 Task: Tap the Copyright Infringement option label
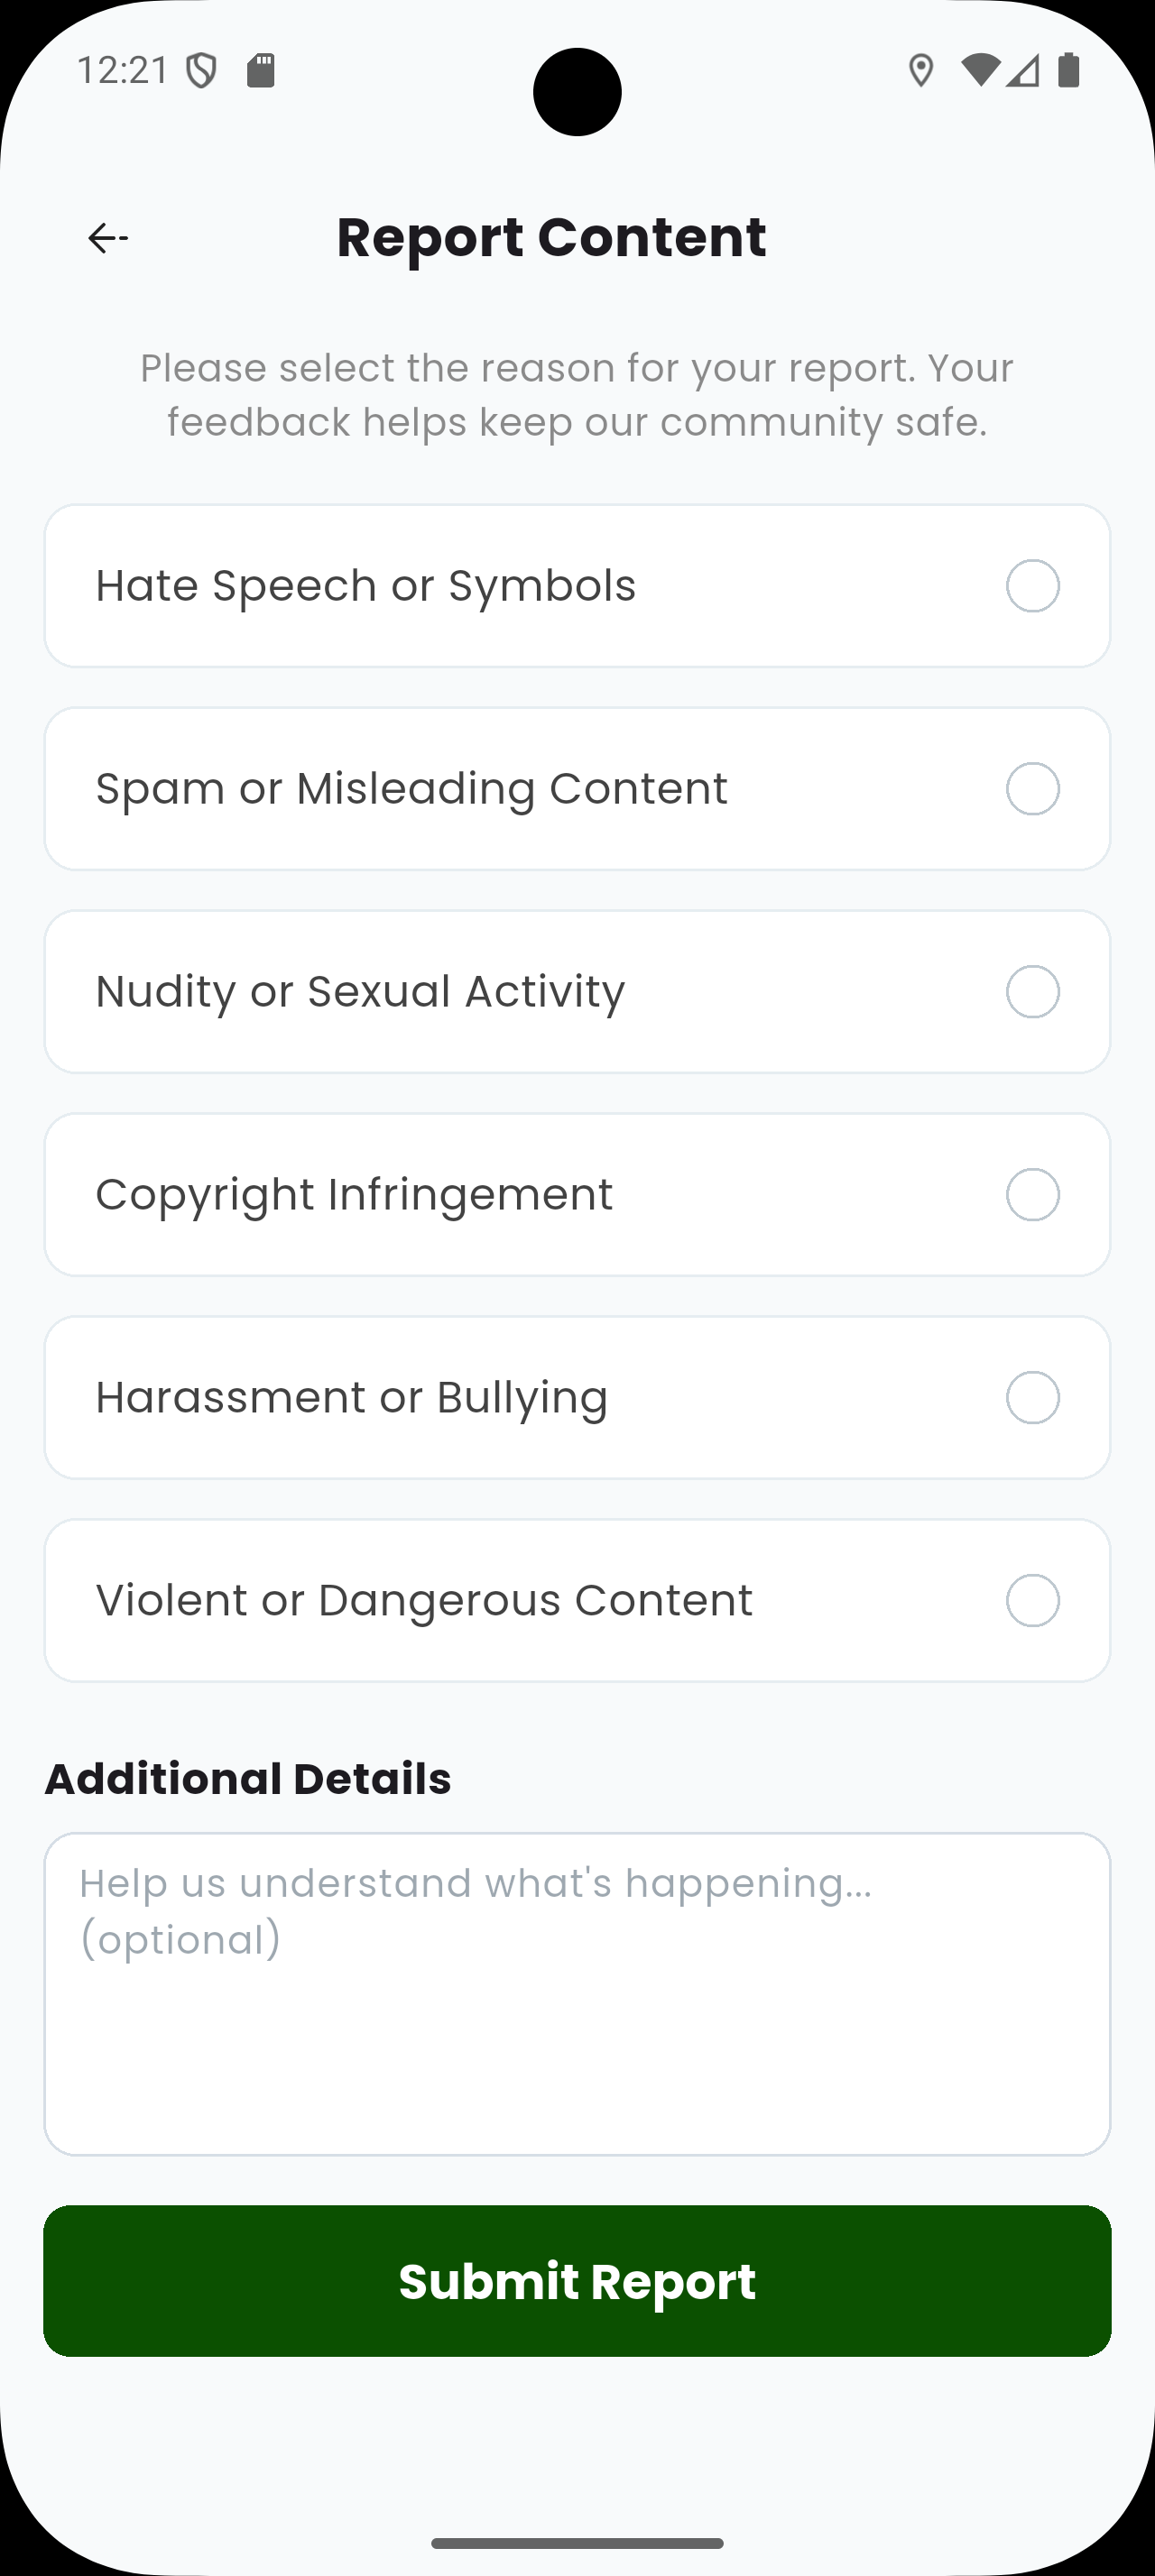[x=354, y=1195]
